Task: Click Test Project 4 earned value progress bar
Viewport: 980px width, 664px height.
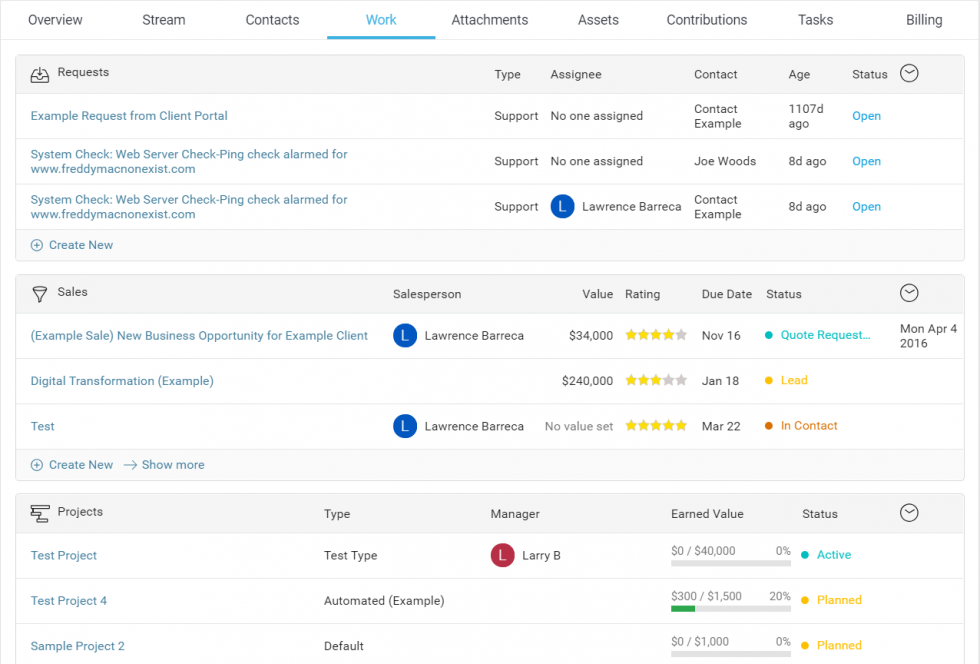Action: (730, 608)
